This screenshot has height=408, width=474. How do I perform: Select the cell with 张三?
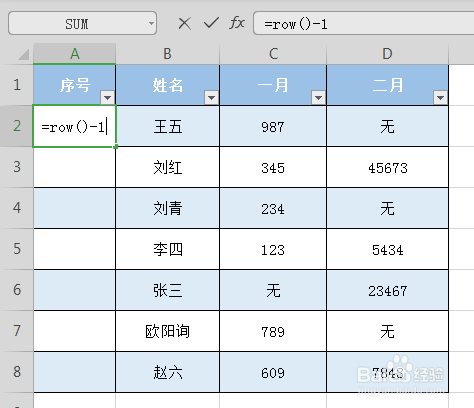coord(168,290)
